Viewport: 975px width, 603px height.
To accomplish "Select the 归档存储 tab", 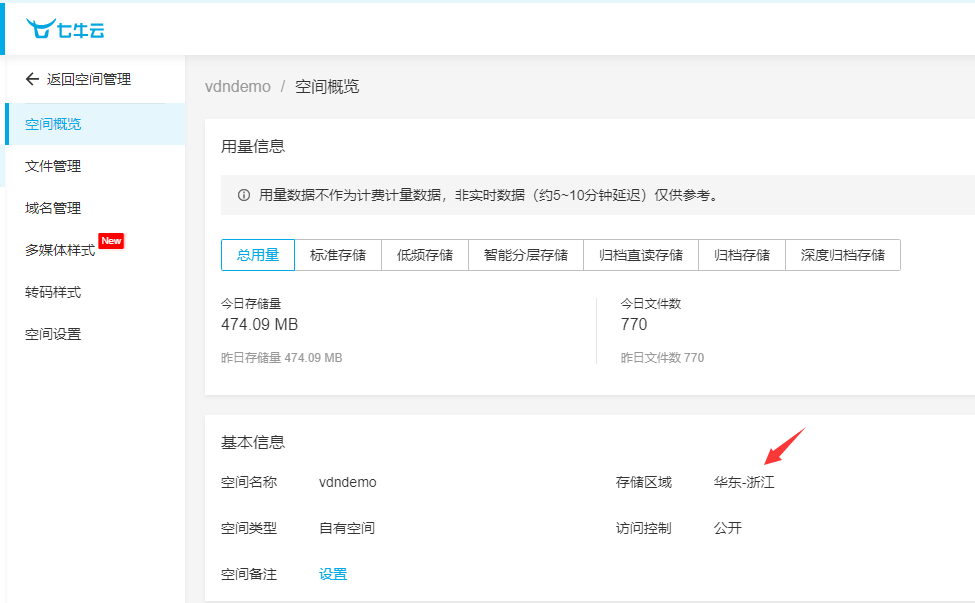I will pyautogui.click(x=742, y=255).
